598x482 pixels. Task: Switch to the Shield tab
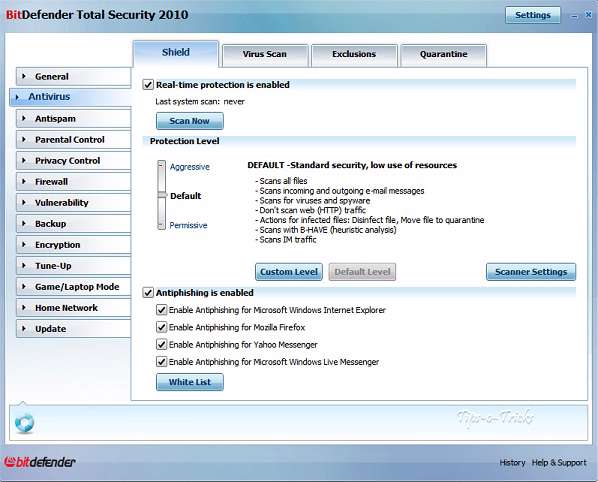[176, 53]
